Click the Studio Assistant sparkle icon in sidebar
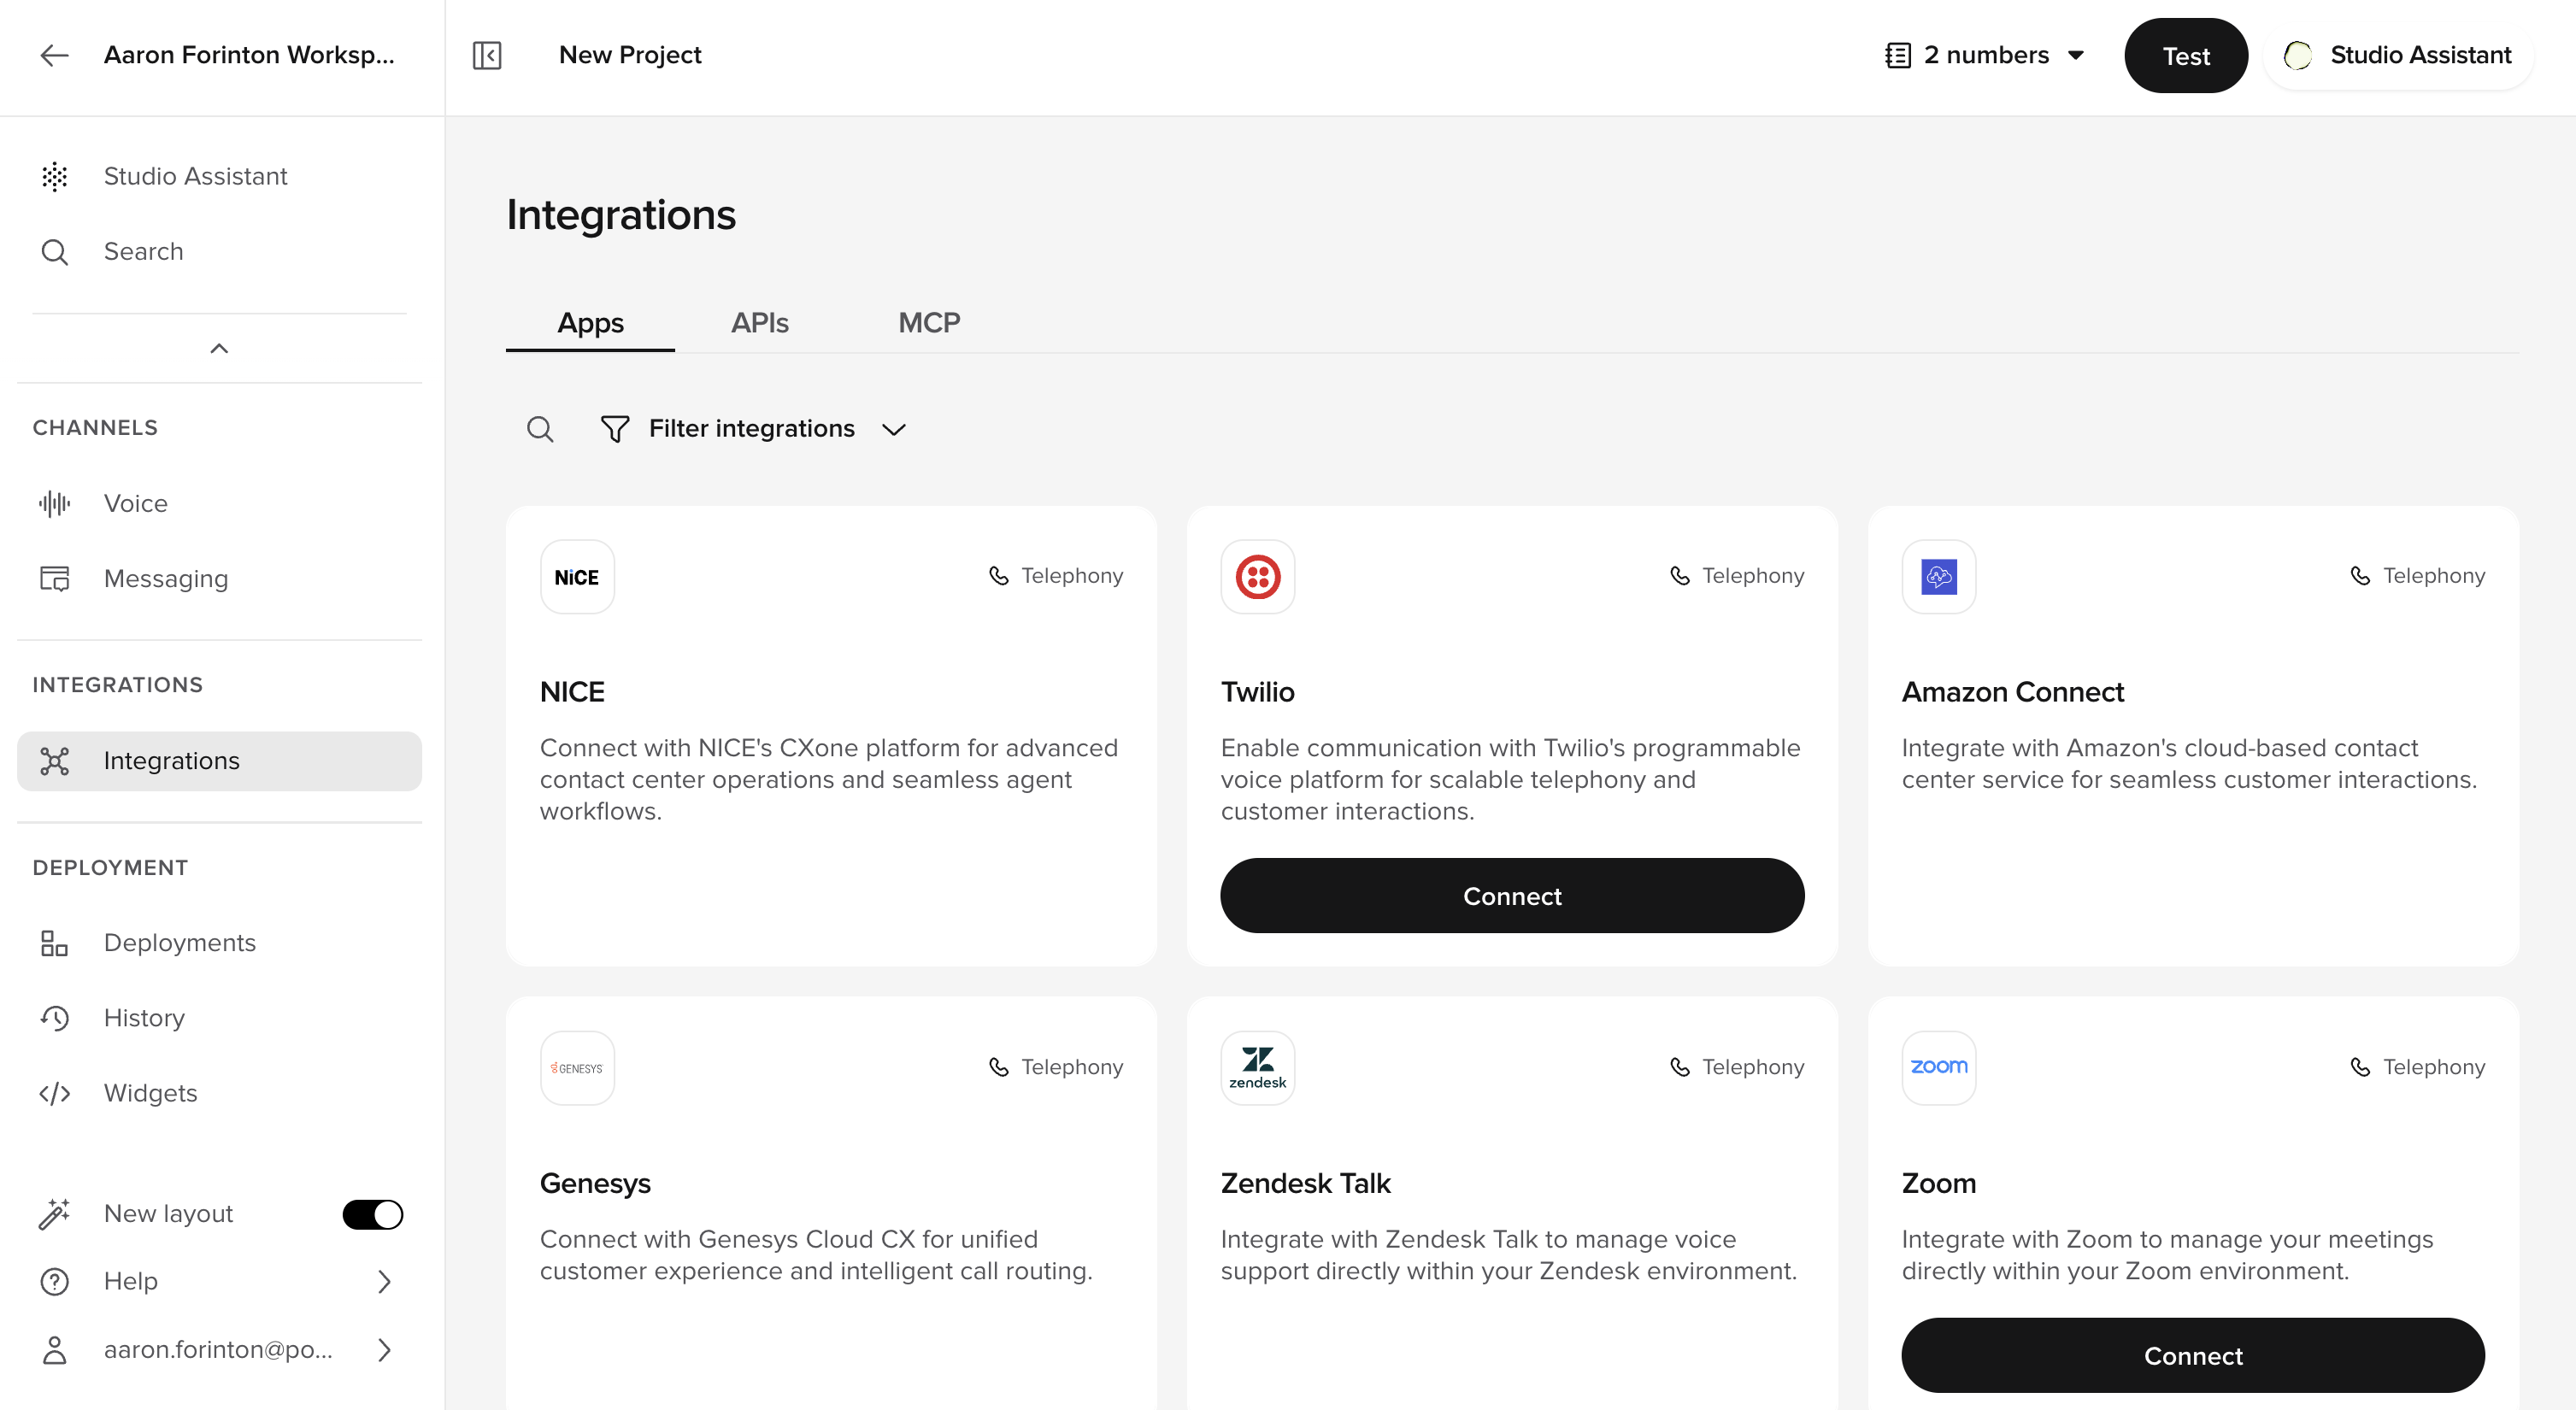Screen dimensions: 2576x1410 click(x=54, y=176)
